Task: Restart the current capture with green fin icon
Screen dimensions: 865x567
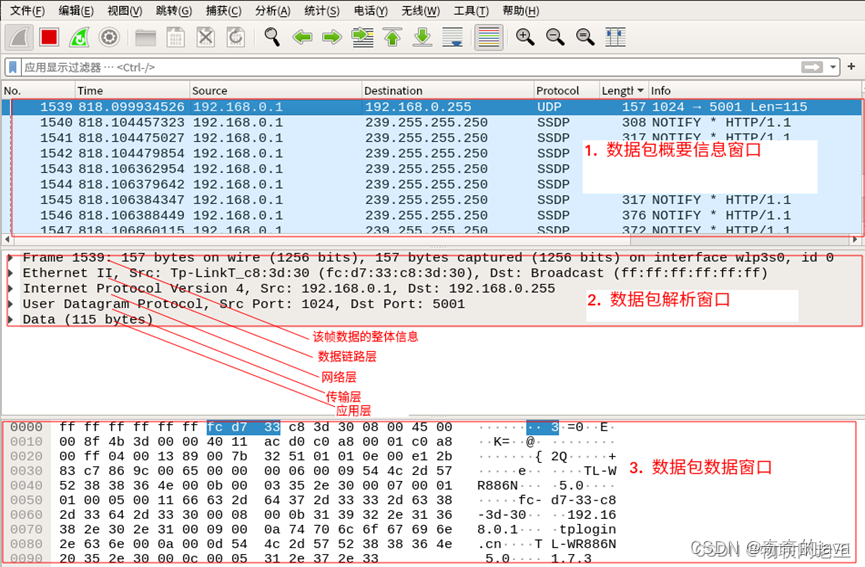Action: pos(79,38)
